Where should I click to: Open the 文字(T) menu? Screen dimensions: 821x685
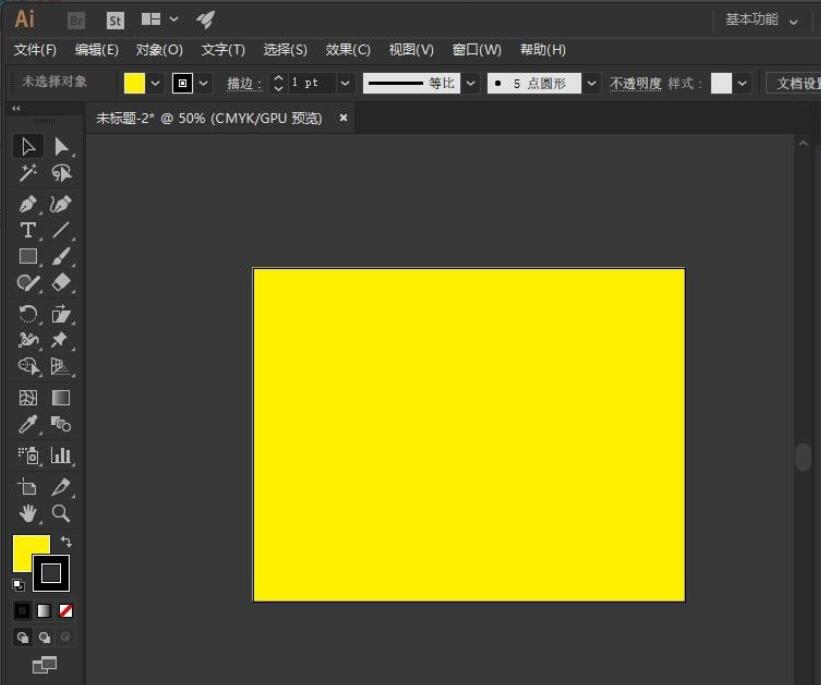point(223,50)
